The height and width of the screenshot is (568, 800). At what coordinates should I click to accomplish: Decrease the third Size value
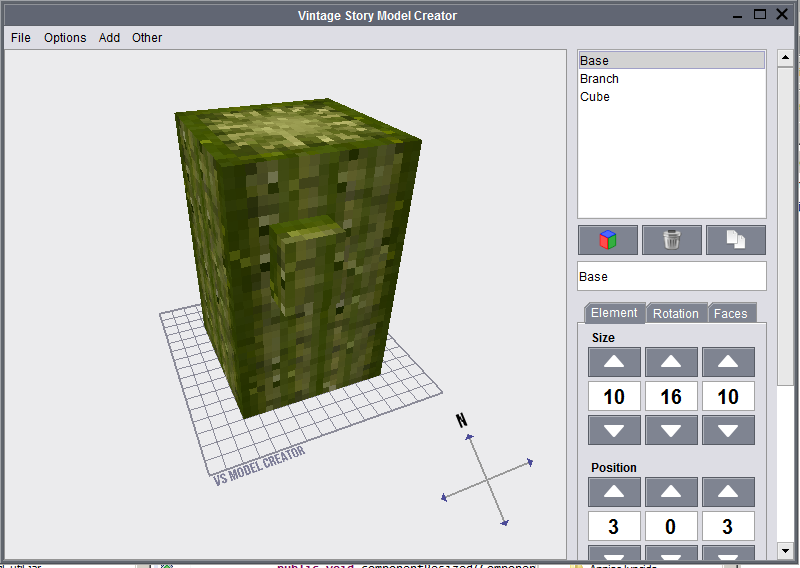(728, 431)
